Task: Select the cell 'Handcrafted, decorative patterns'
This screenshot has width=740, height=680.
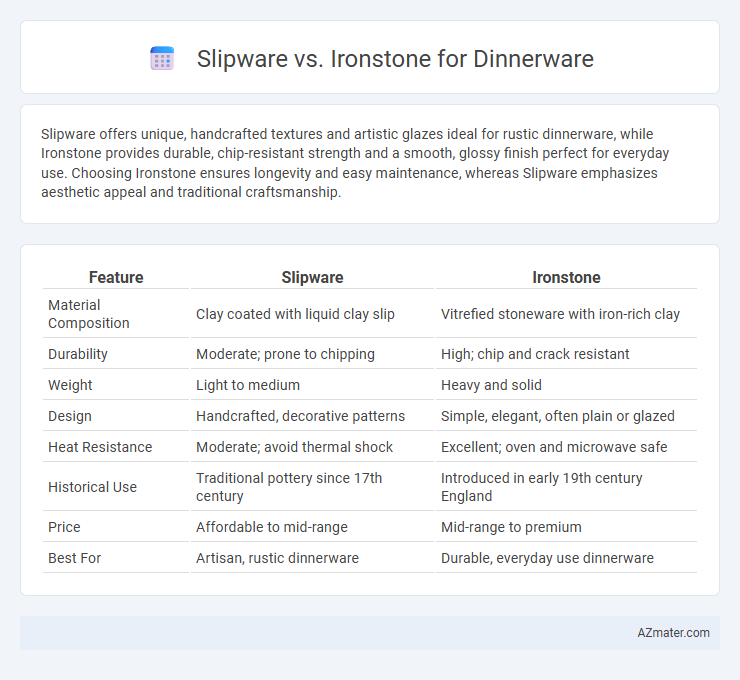Action: [300, 416]
